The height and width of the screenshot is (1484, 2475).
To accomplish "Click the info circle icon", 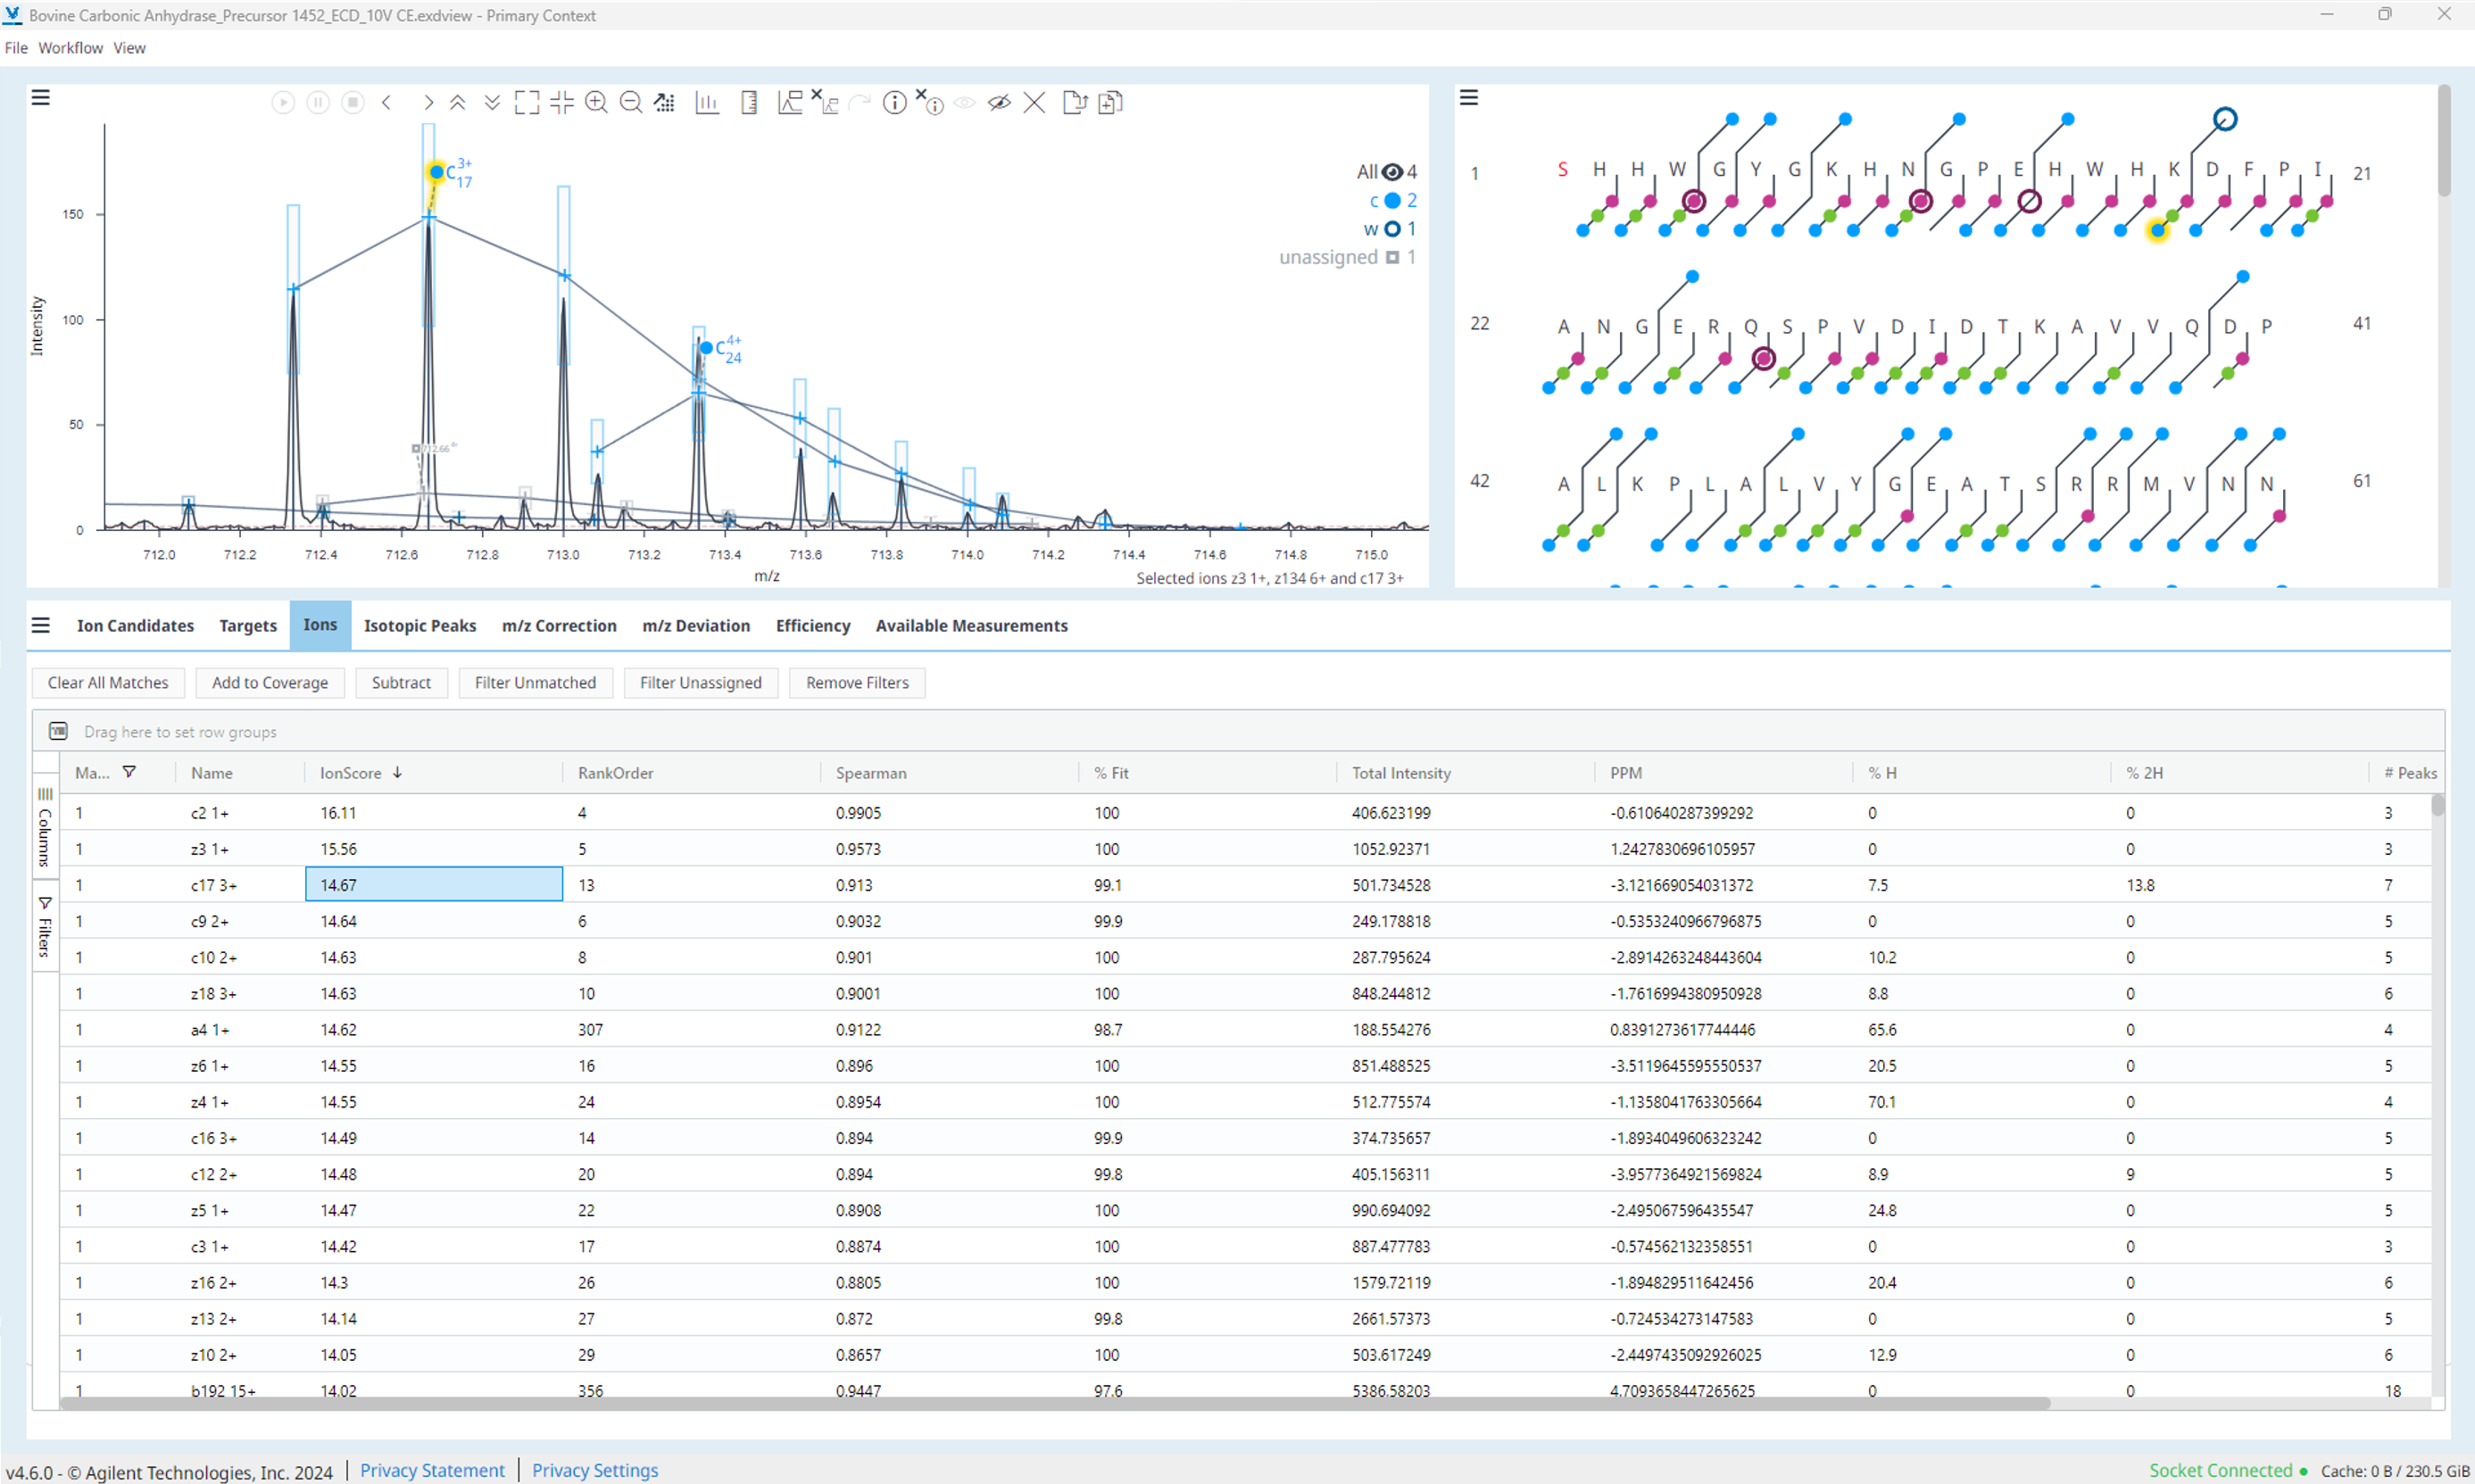I will pos(895,102).
